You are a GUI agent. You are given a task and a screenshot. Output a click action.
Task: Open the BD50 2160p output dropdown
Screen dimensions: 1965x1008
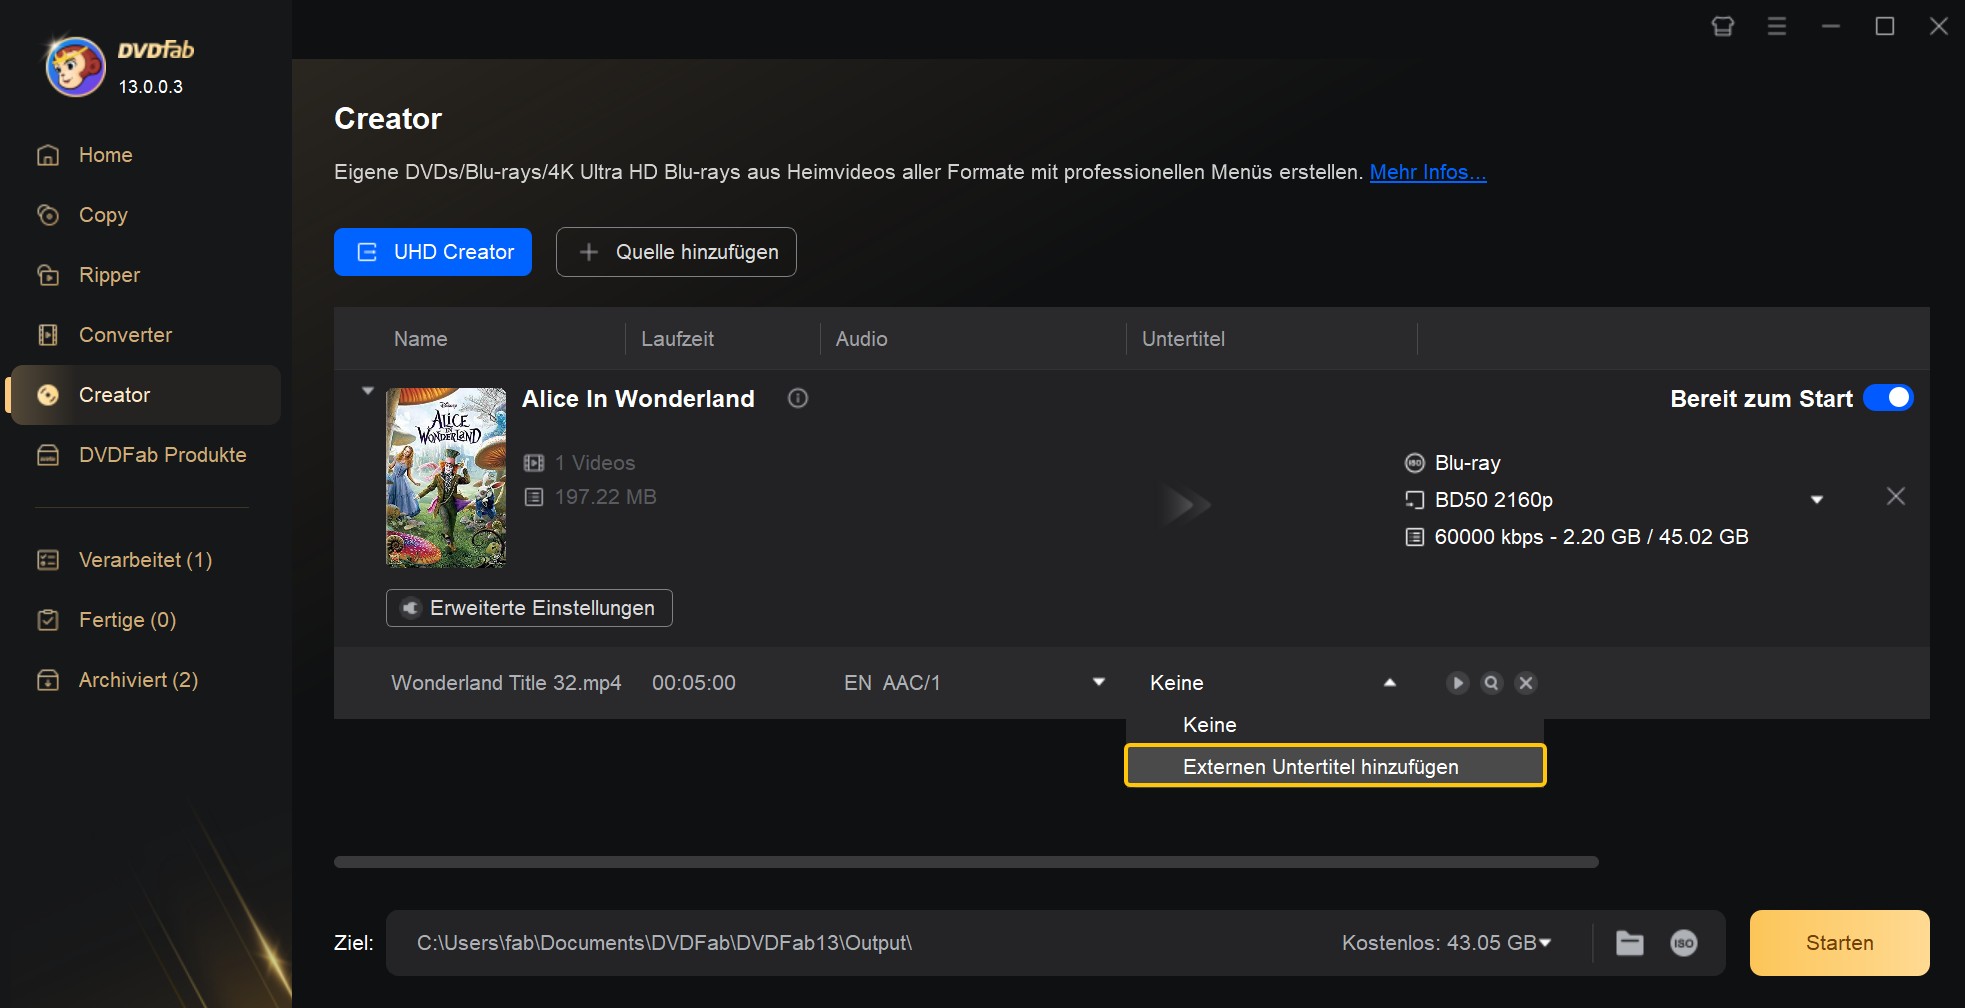pos(1817,500)
